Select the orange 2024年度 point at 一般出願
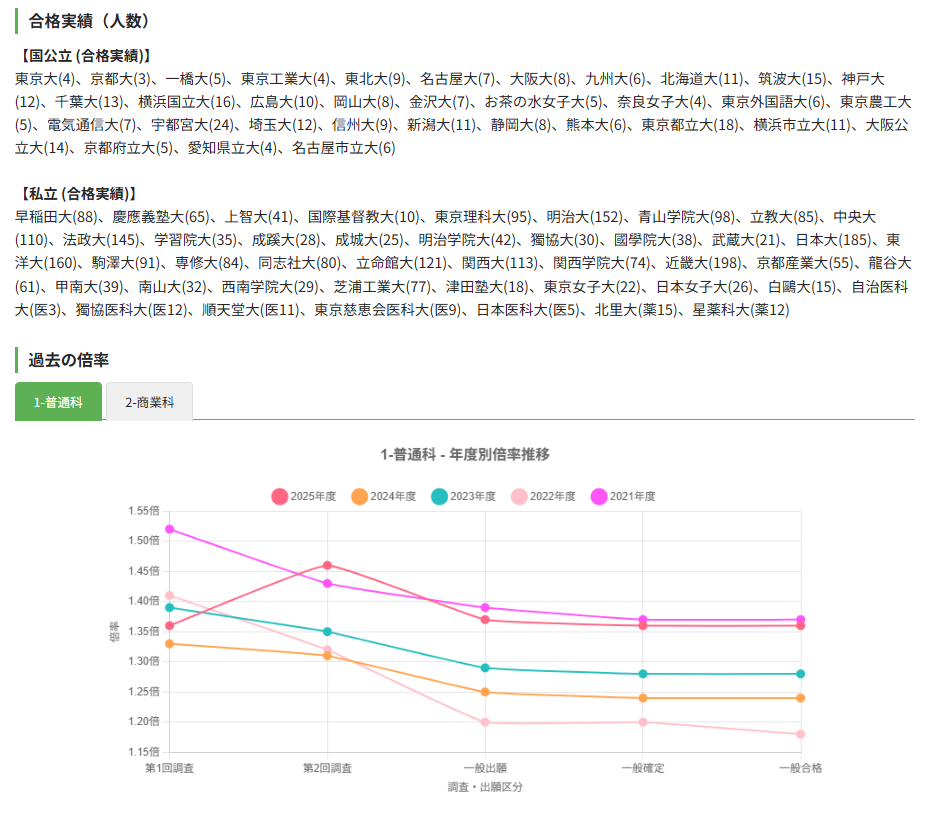Image resolution: width=927 pixels, height=814 pixels. (485, 692)
